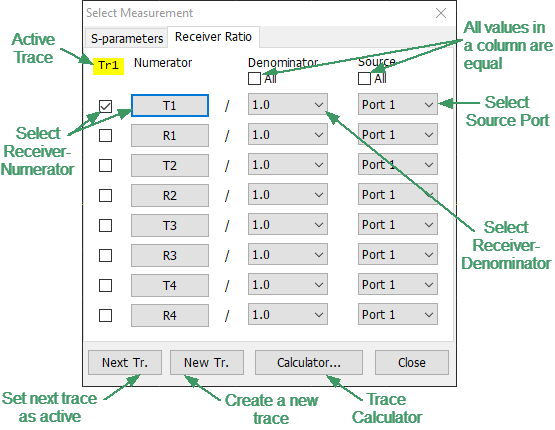This screenshot has height=430, width=555.
Task: Select the Receiver Ratio tab
Action: tap(213, 36)
